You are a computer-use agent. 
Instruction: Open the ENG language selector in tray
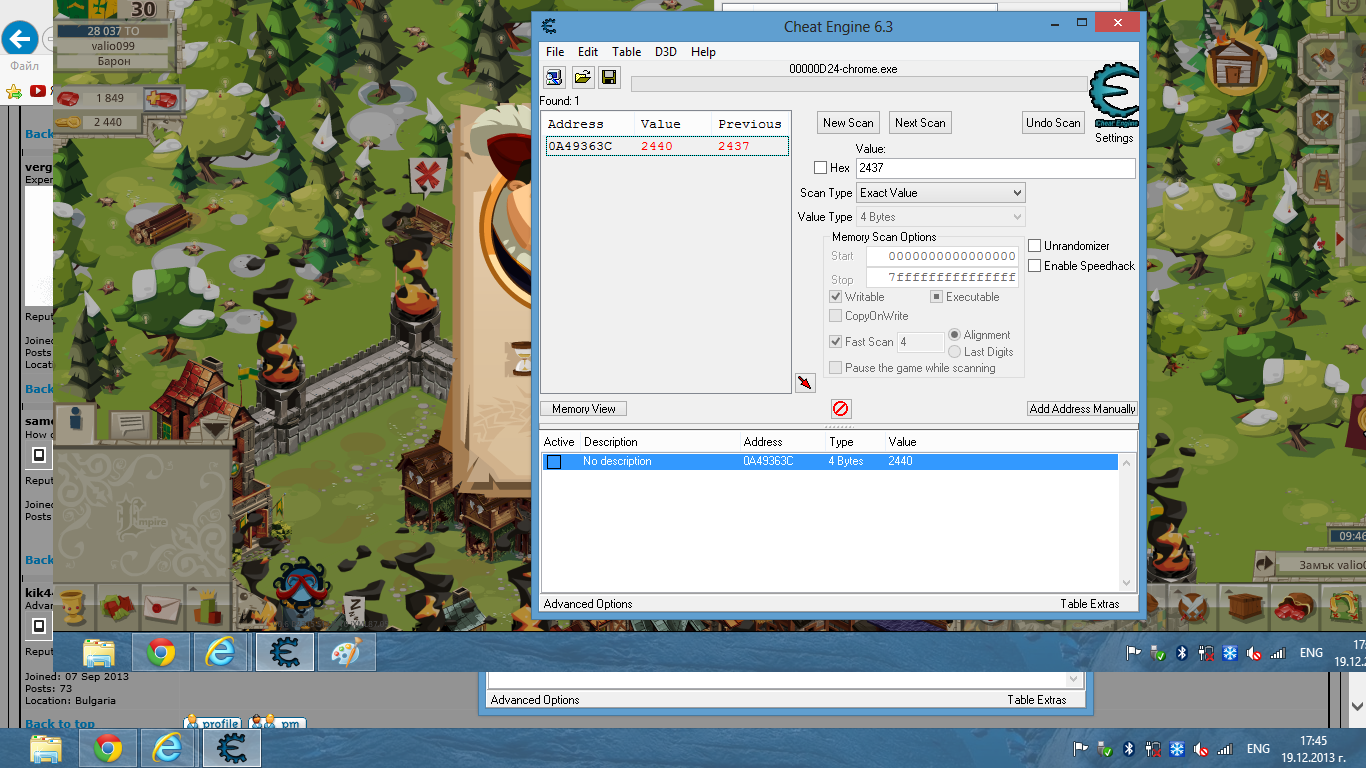point(1310,652)
